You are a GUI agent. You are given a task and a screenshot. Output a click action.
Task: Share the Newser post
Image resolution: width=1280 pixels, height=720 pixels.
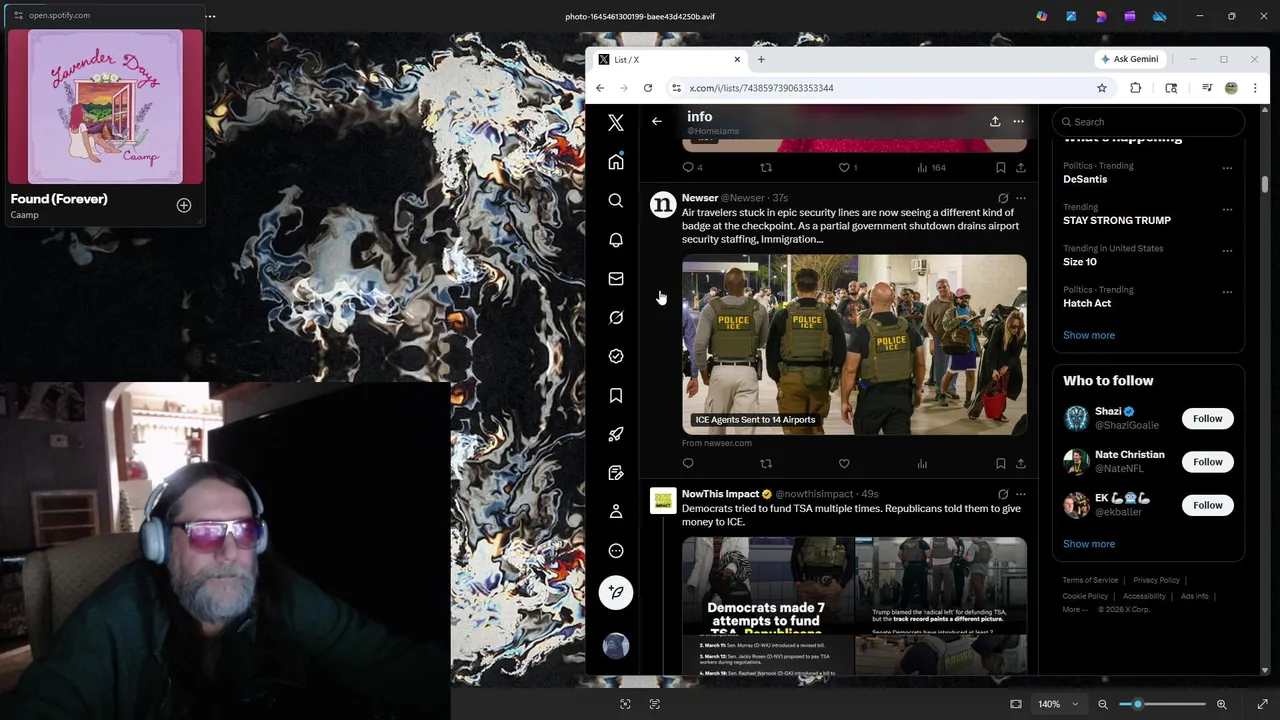click(x=1020, y=464)
